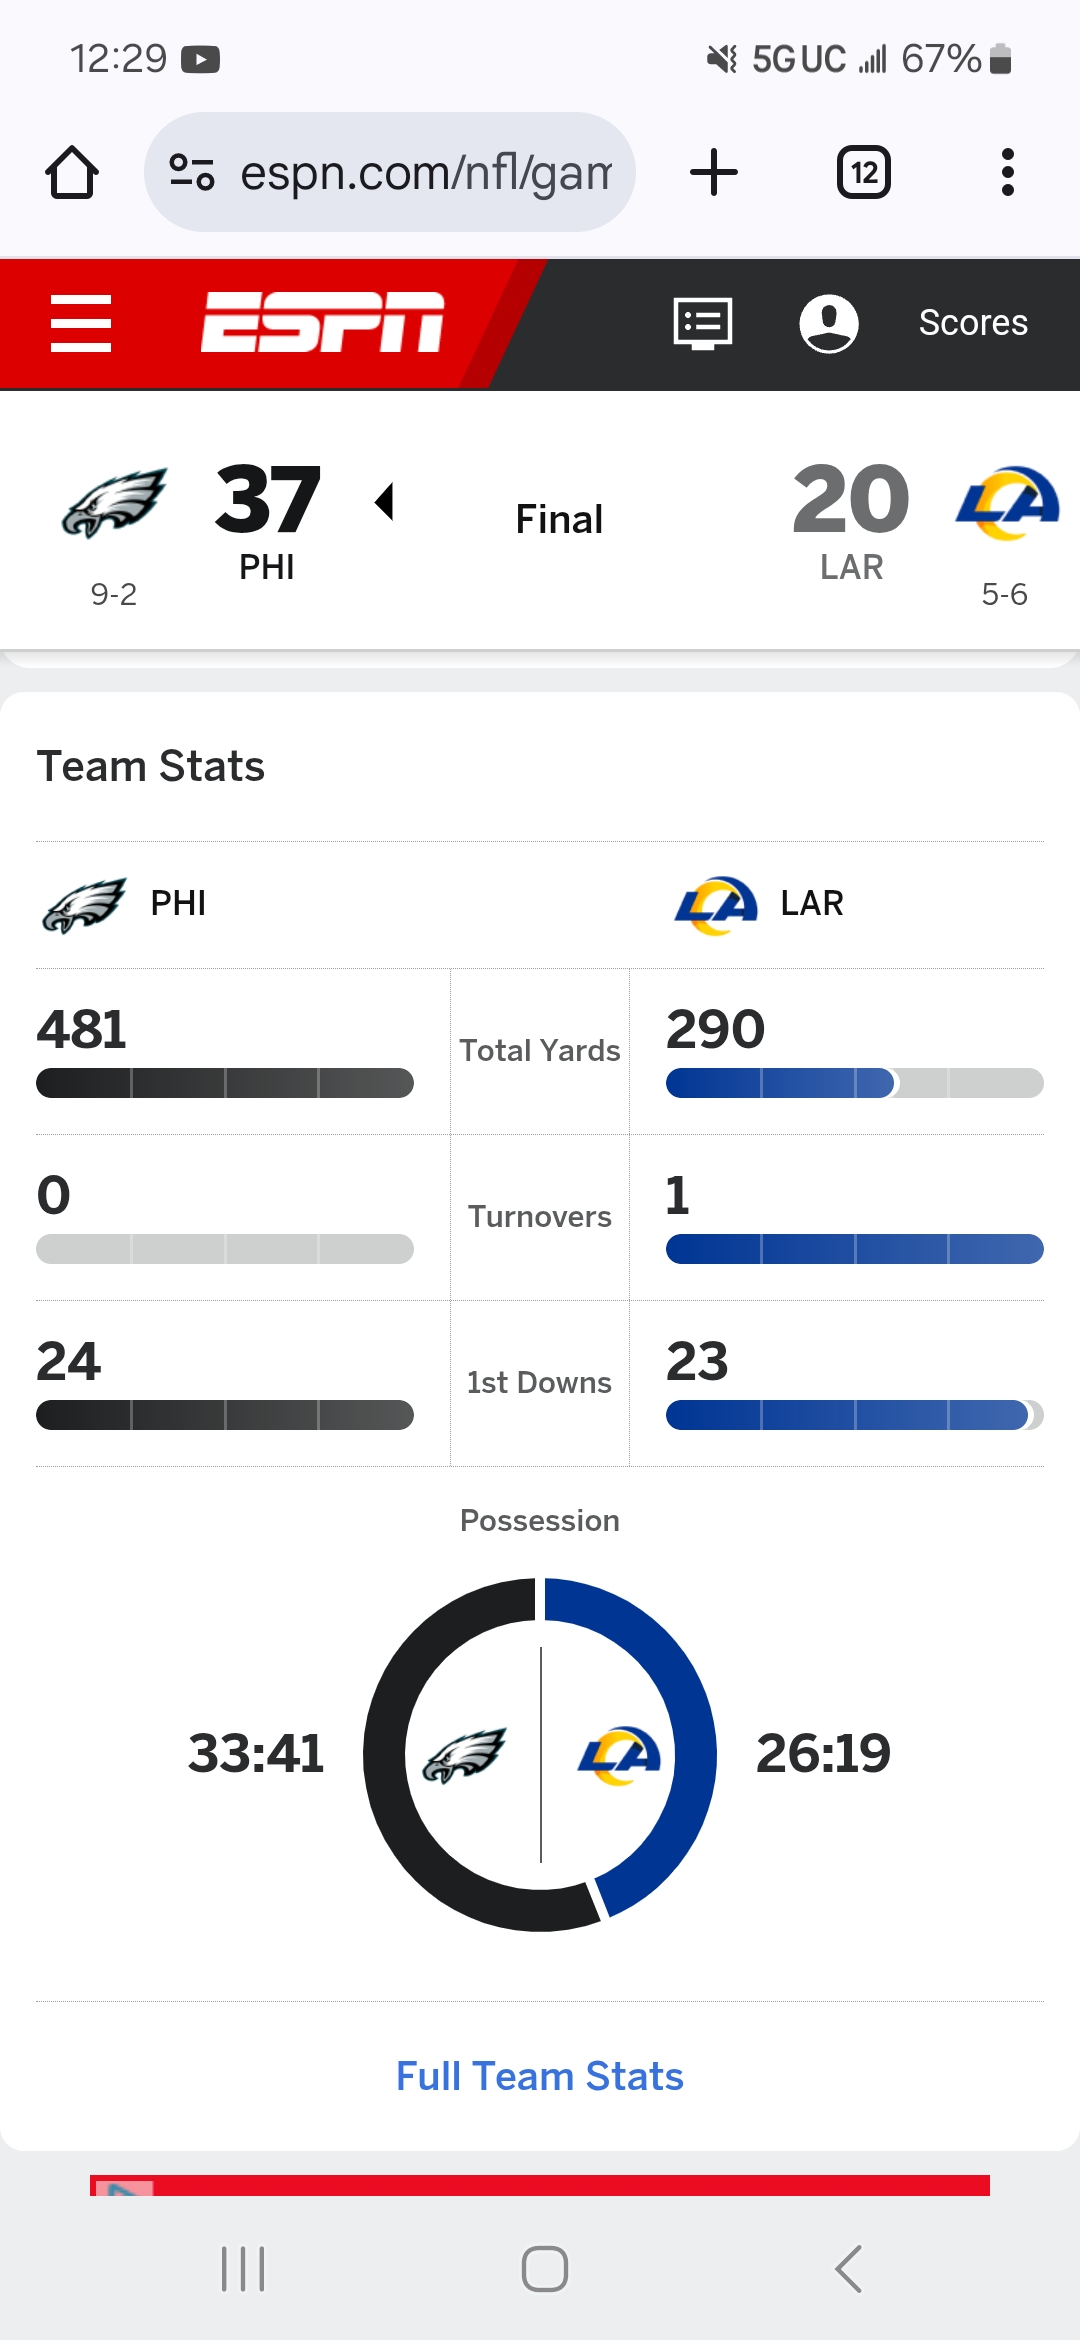This screenshot has width=1080, height=2340.
Task: Open the user profile icon
Action: point(828,323)
